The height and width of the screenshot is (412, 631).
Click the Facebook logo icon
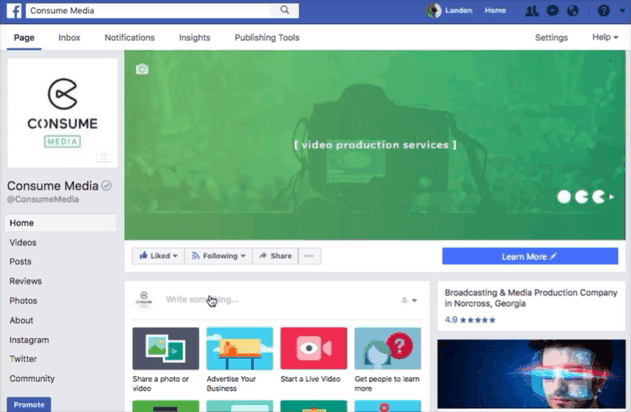pos(14,10)
